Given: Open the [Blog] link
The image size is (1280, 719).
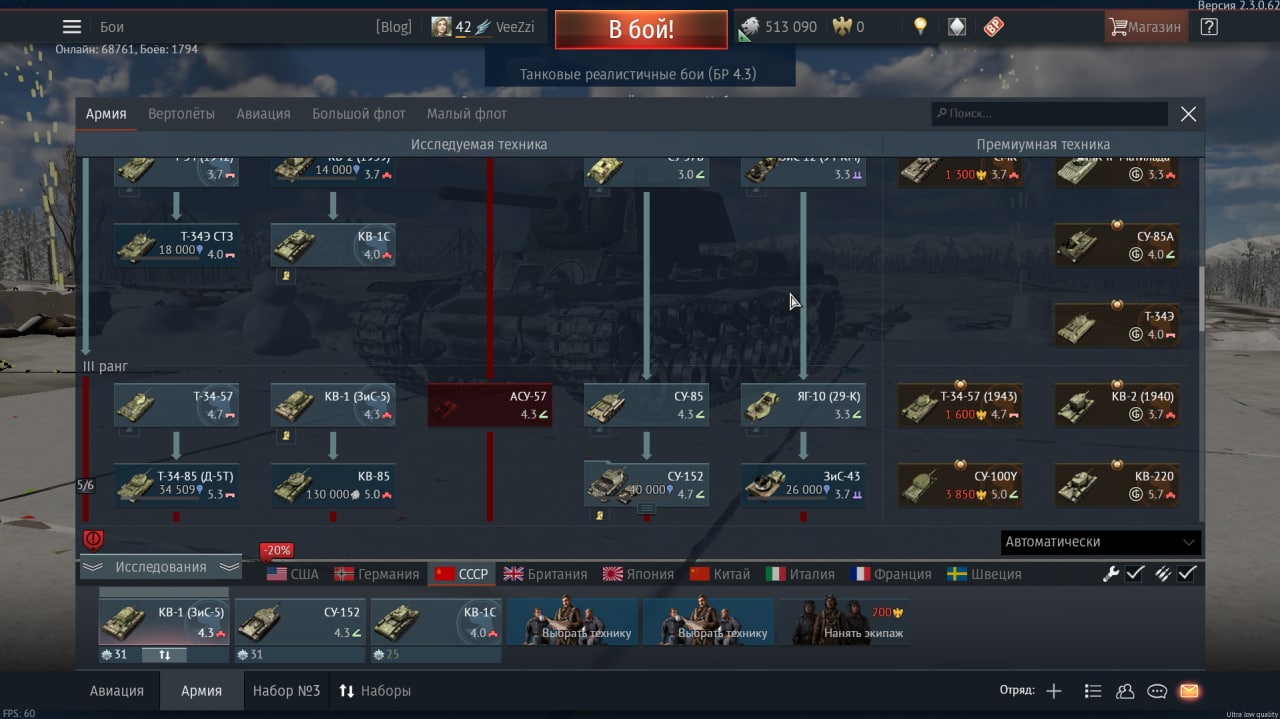Looking at the screenshot, I should click(x=393, y=27).
